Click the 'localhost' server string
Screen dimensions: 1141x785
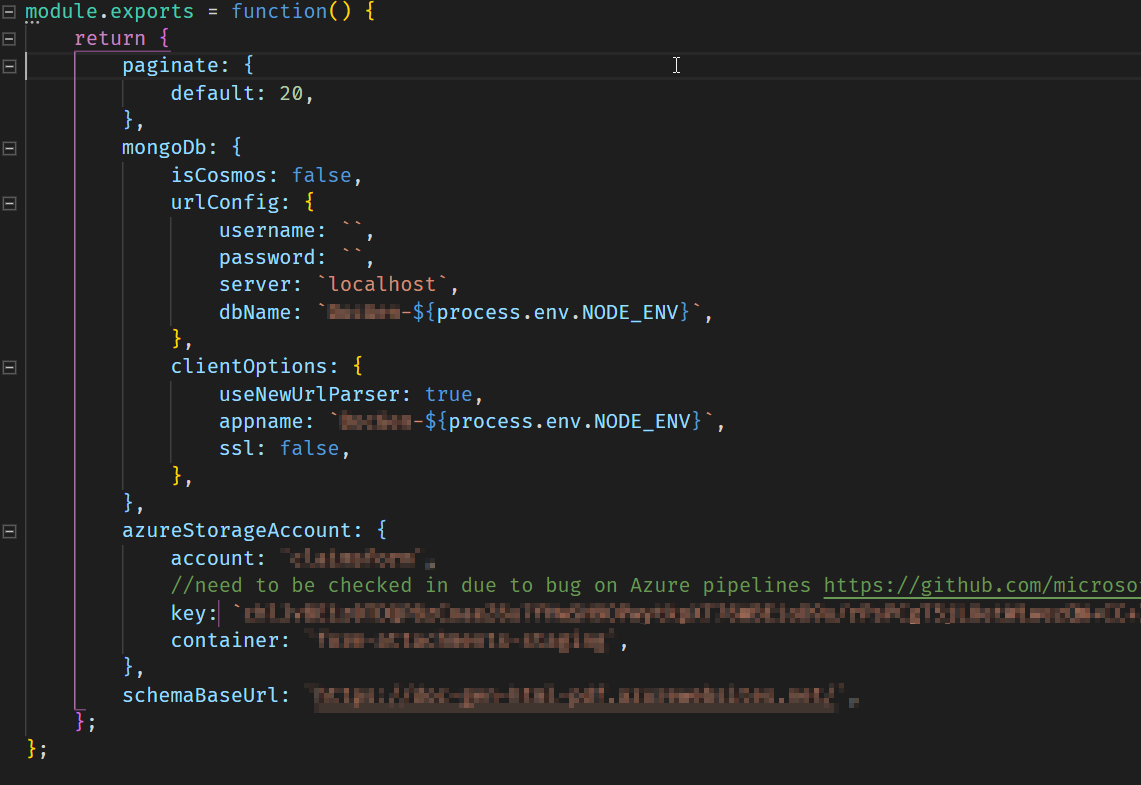[x=382, y=284]
